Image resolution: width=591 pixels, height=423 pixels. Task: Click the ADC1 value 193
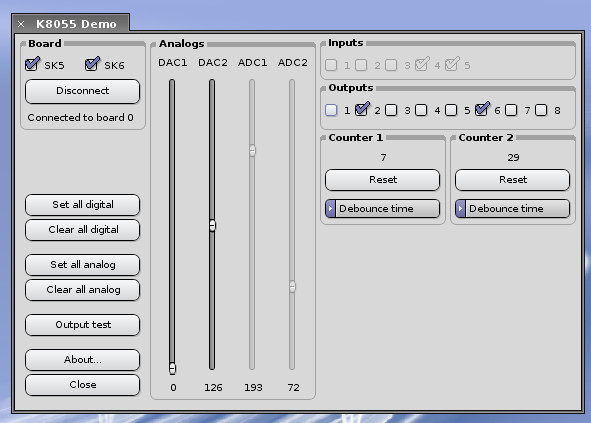point(253,388)
